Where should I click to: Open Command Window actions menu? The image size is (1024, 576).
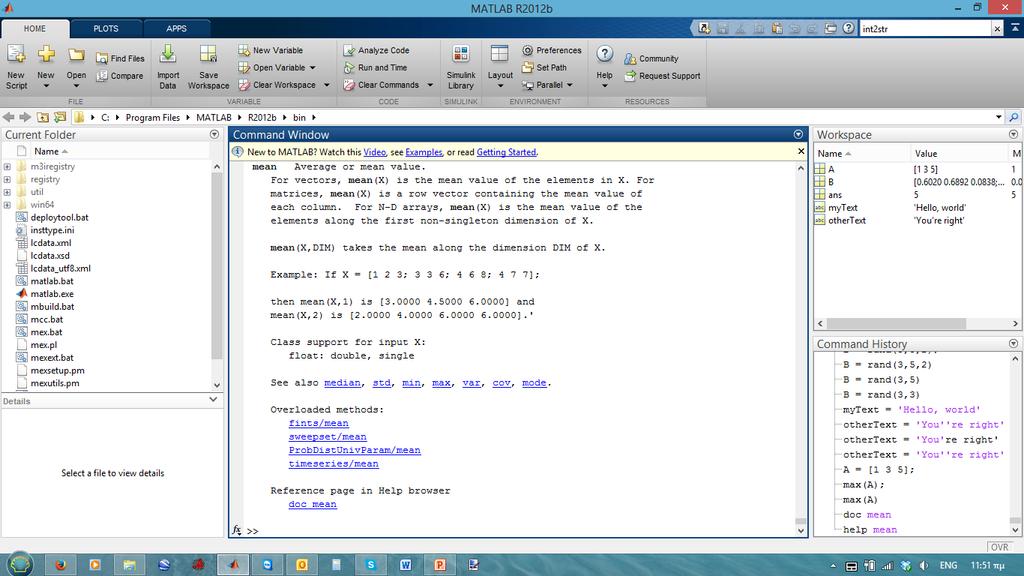[x=798, y=135]
